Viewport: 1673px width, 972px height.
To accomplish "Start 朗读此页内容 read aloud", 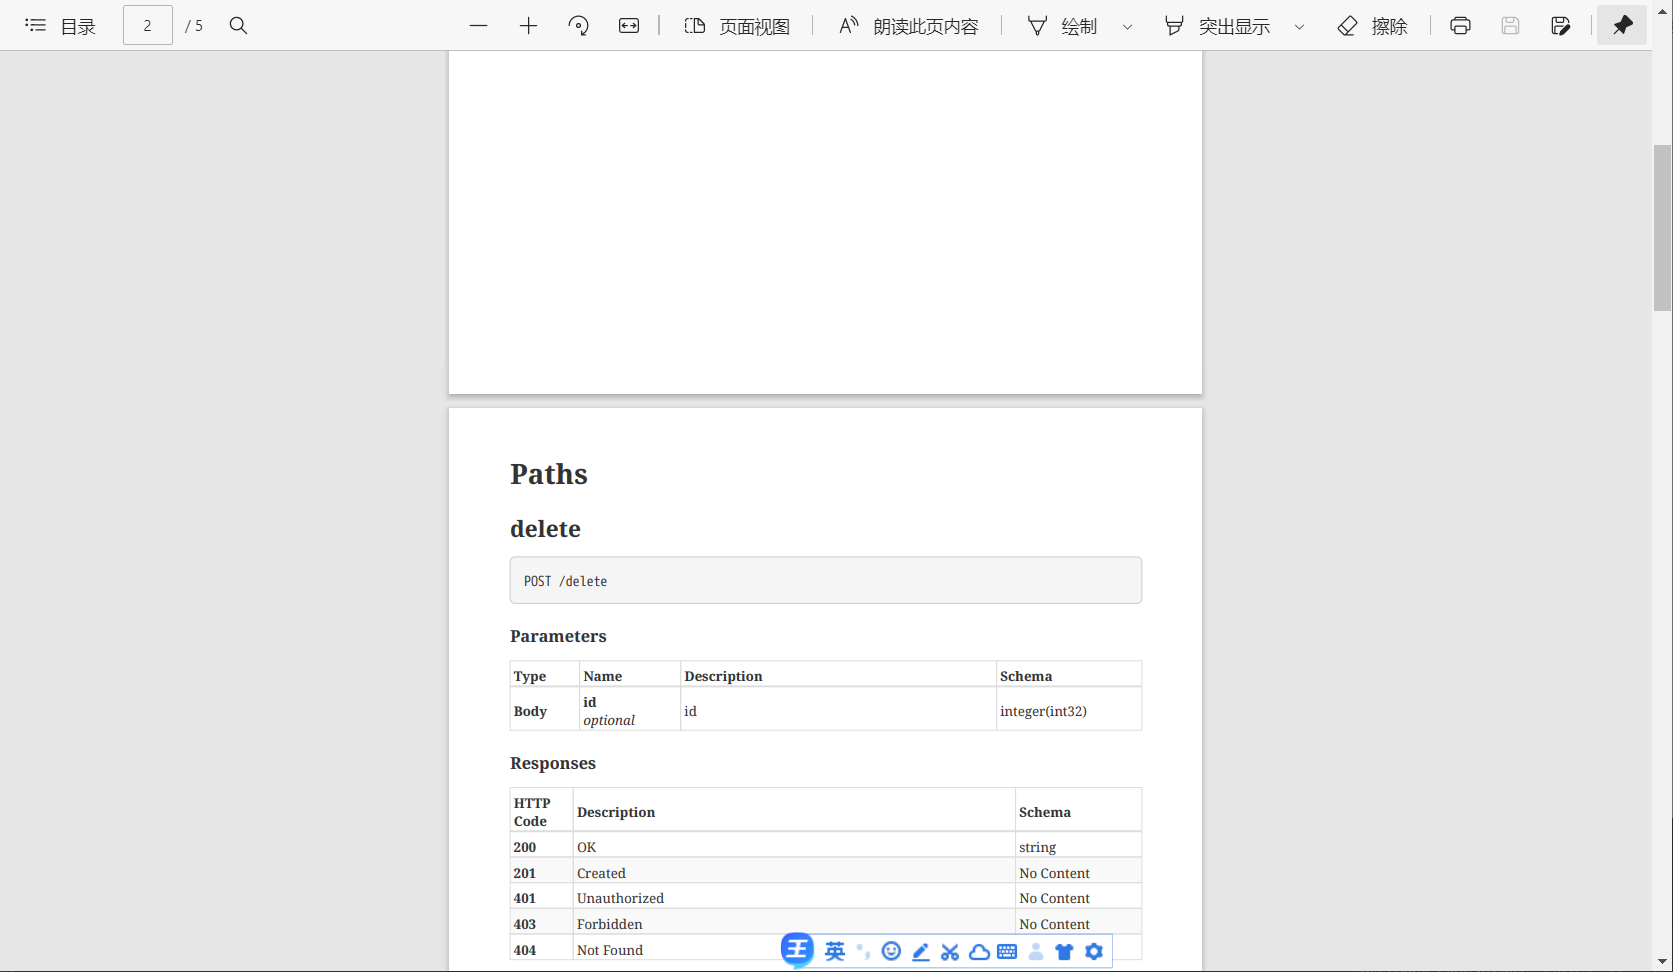I will 908,26.
